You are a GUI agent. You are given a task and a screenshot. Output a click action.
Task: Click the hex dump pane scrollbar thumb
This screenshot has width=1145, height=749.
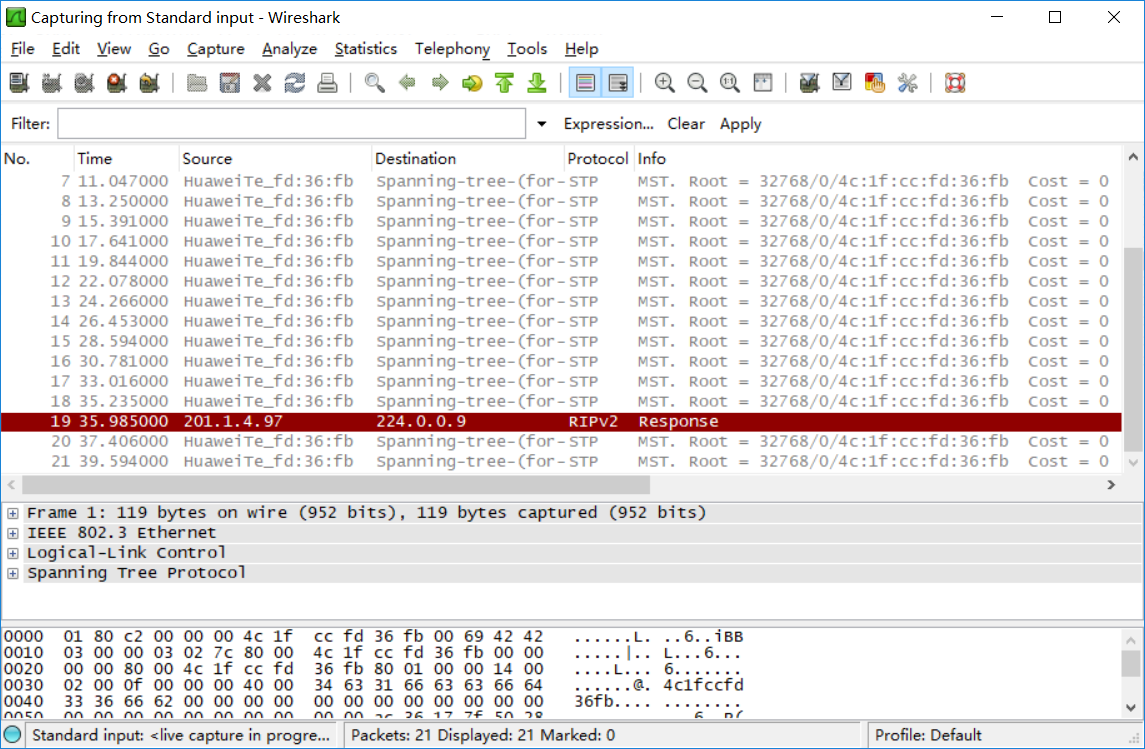(x=1130, y=664)
